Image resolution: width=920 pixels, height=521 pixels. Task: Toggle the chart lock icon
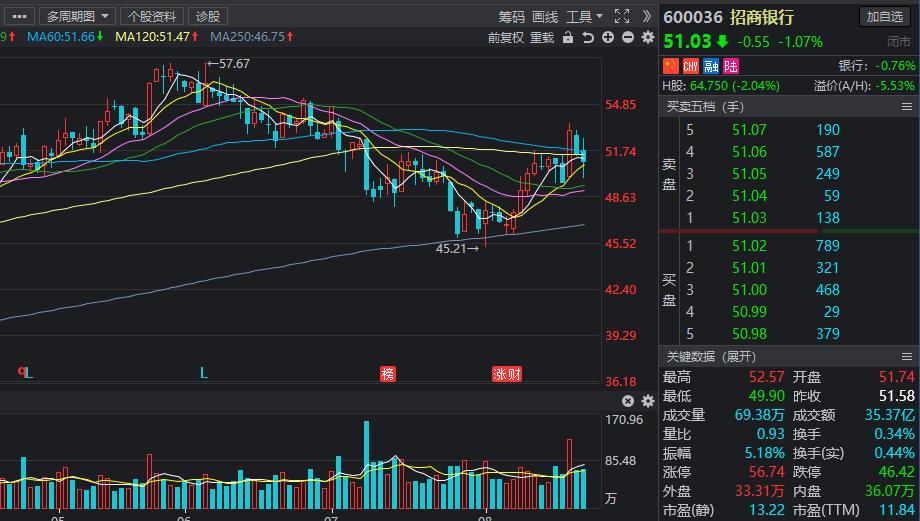pos(567,38)
